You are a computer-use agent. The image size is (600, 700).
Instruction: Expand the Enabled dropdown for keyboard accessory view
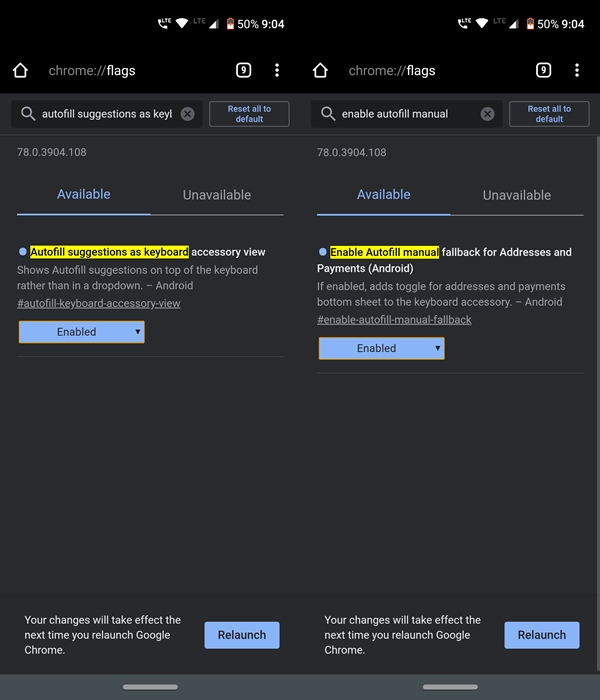[x=81, y=332]
